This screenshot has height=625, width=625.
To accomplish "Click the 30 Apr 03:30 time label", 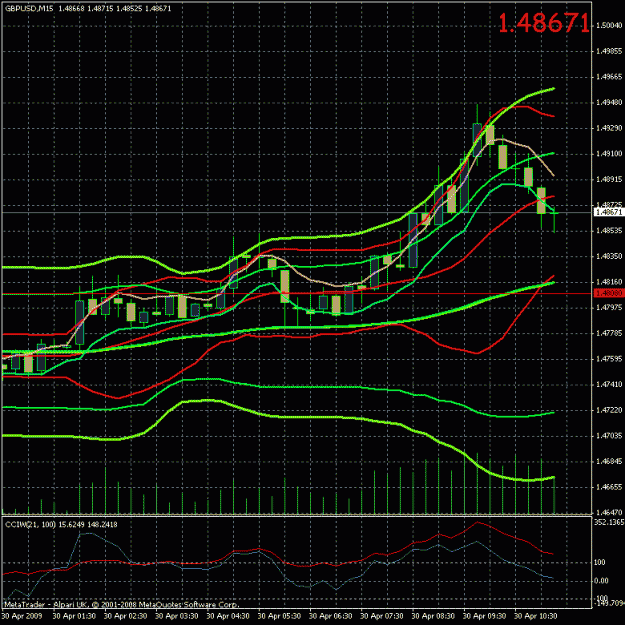I will [177, 616].
